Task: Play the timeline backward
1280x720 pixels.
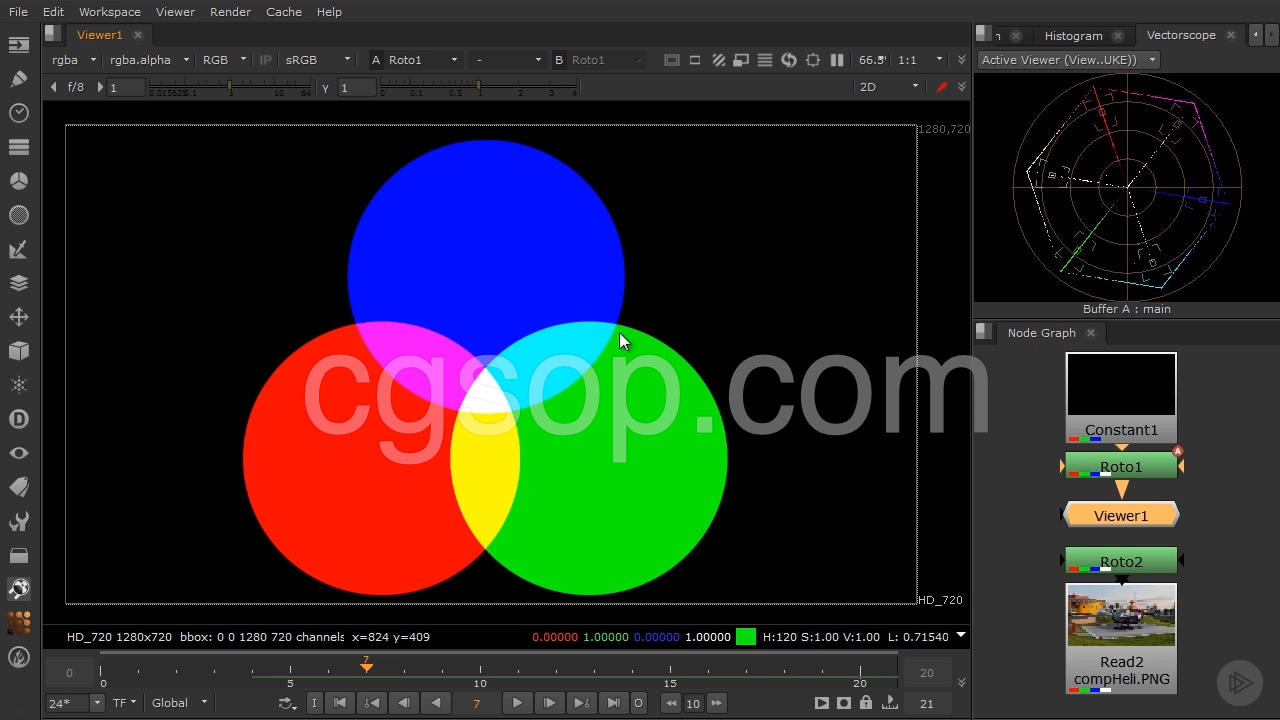Action: (x=436, y=703)
